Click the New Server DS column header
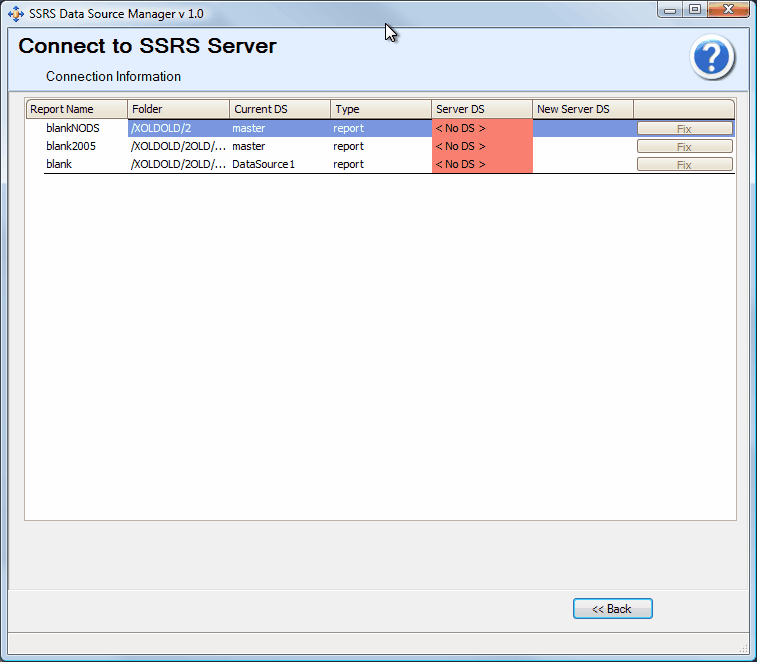The image size is (757, 662). tap(583, 109)
